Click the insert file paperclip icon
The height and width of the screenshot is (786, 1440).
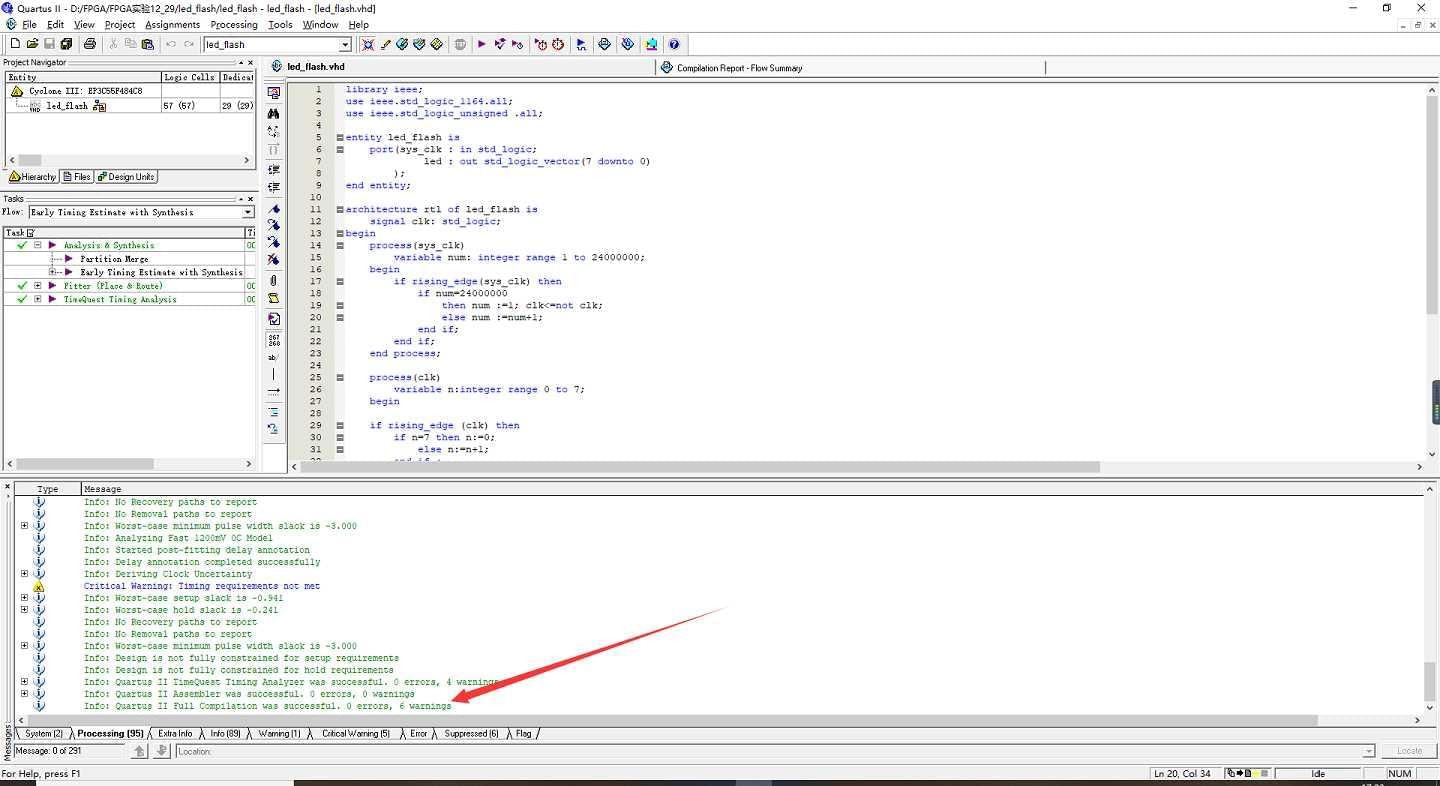[273, 281]
